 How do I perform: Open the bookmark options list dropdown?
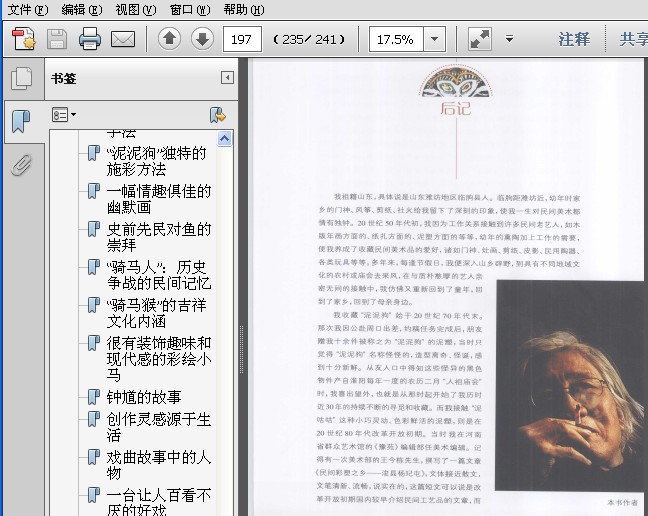[64, 114]
